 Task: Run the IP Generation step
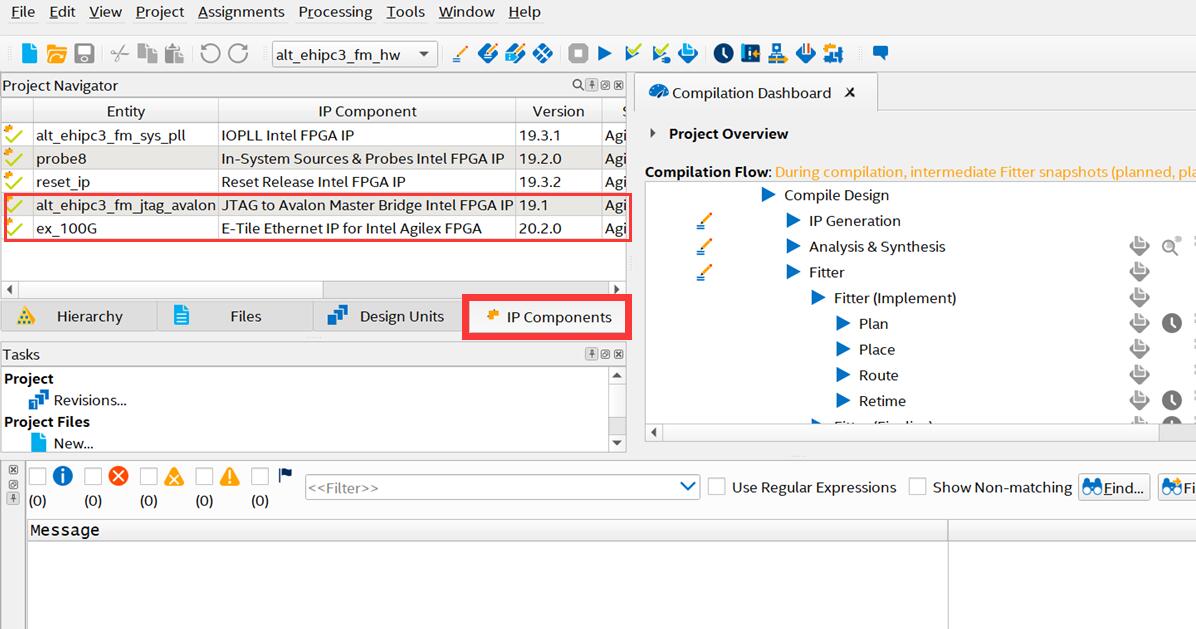tap(793, 221)
